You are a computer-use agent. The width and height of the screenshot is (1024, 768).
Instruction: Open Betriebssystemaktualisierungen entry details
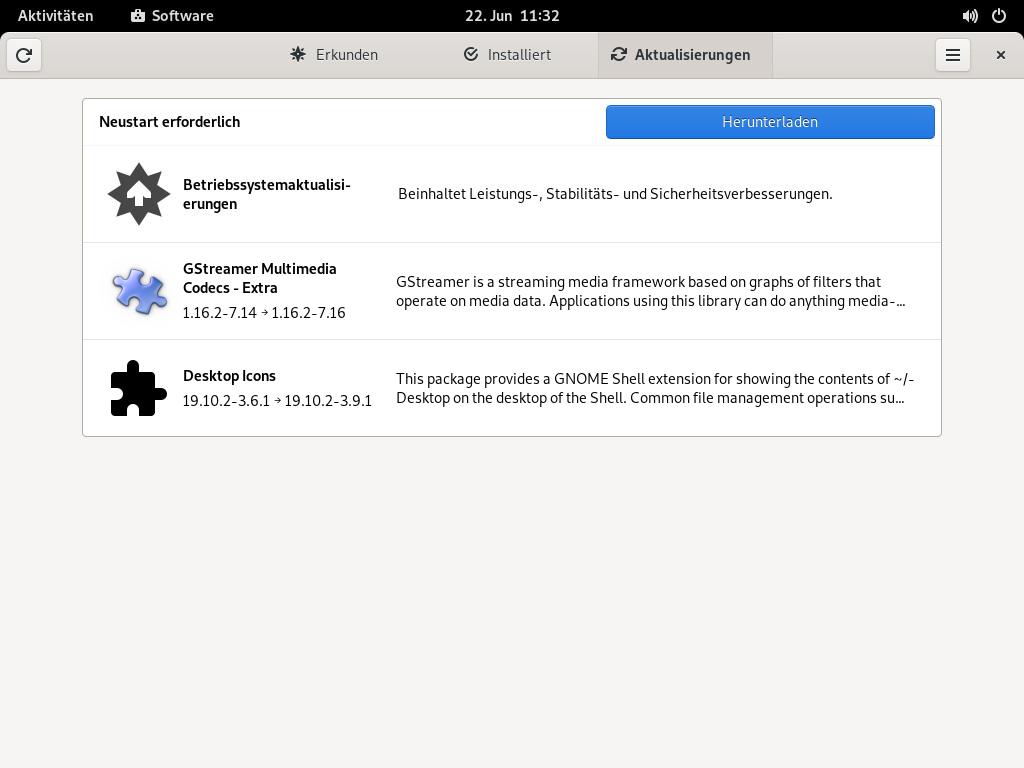tap(512, 194)
